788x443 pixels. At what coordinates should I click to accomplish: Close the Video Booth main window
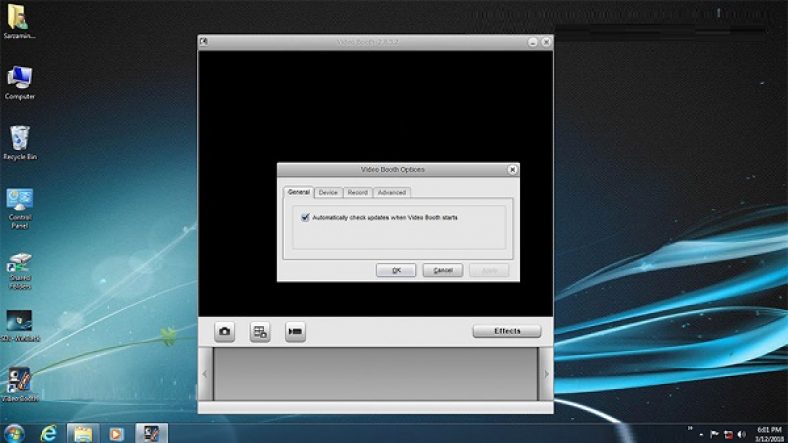pos(546,42)
